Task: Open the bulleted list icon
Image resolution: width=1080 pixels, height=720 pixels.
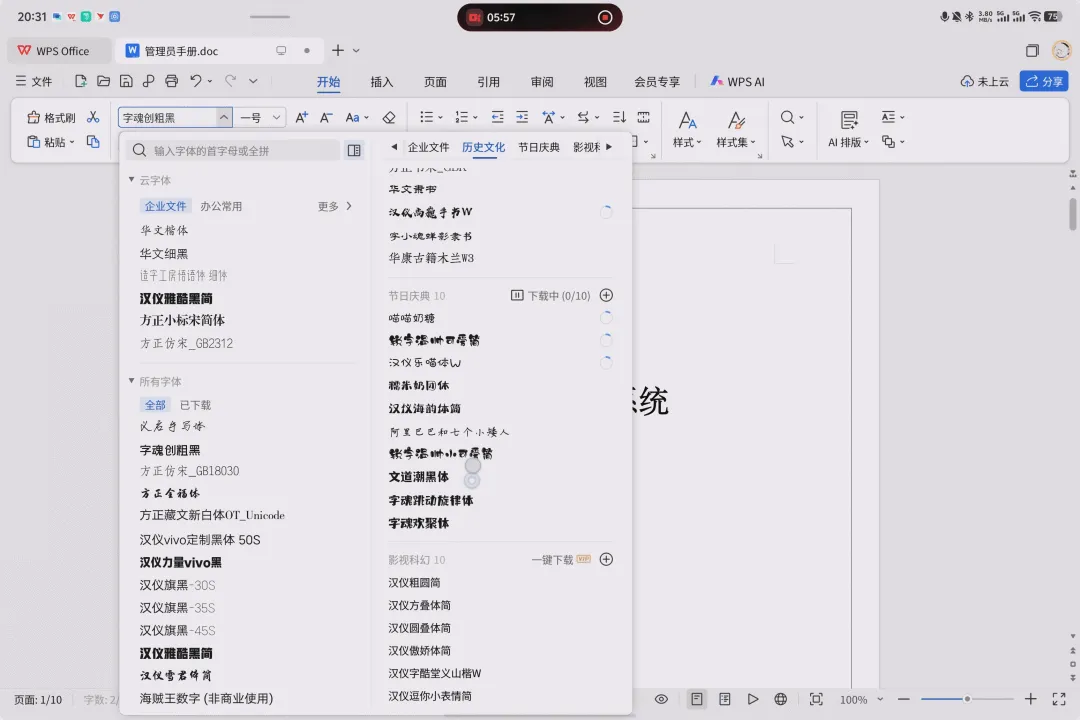Action: (x=426, y=117)
